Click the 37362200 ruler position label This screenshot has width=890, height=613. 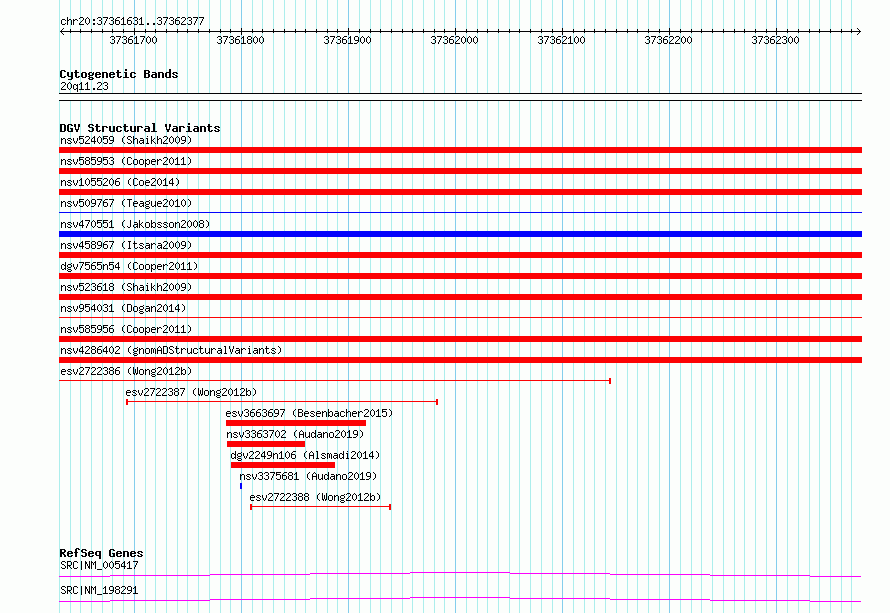click(x=669, y=40)
